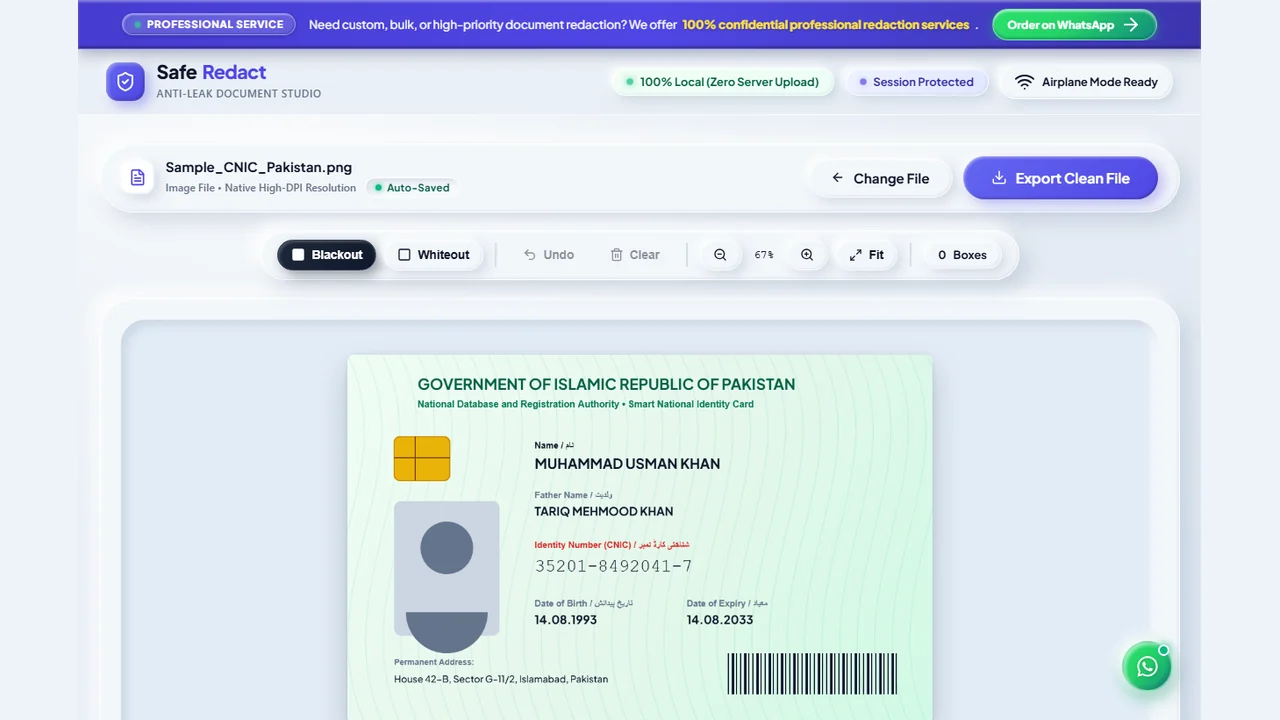Click the 67% zoom level value
Image resolution: width=1280 pixels, height=720 pixels.
(x=764, y=255)
